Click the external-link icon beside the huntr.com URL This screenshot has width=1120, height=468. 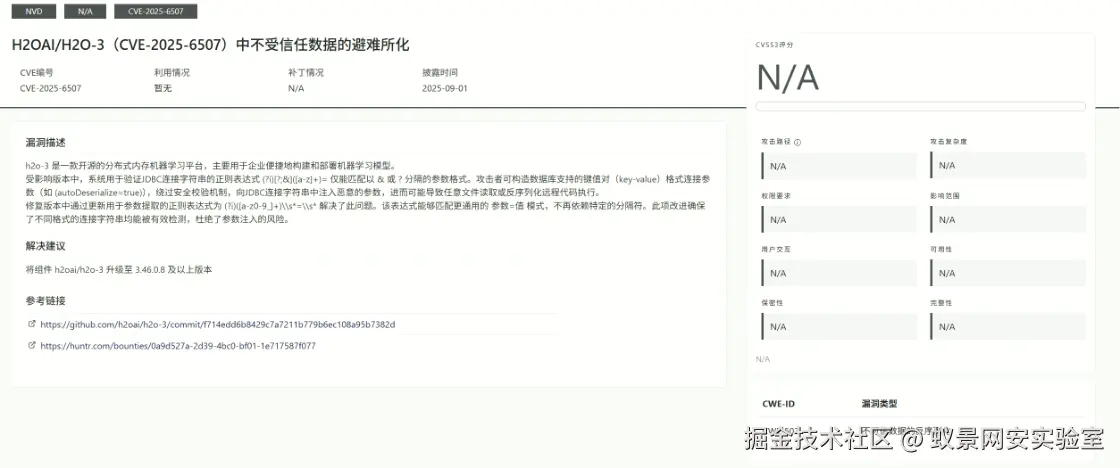coord(31,345)
